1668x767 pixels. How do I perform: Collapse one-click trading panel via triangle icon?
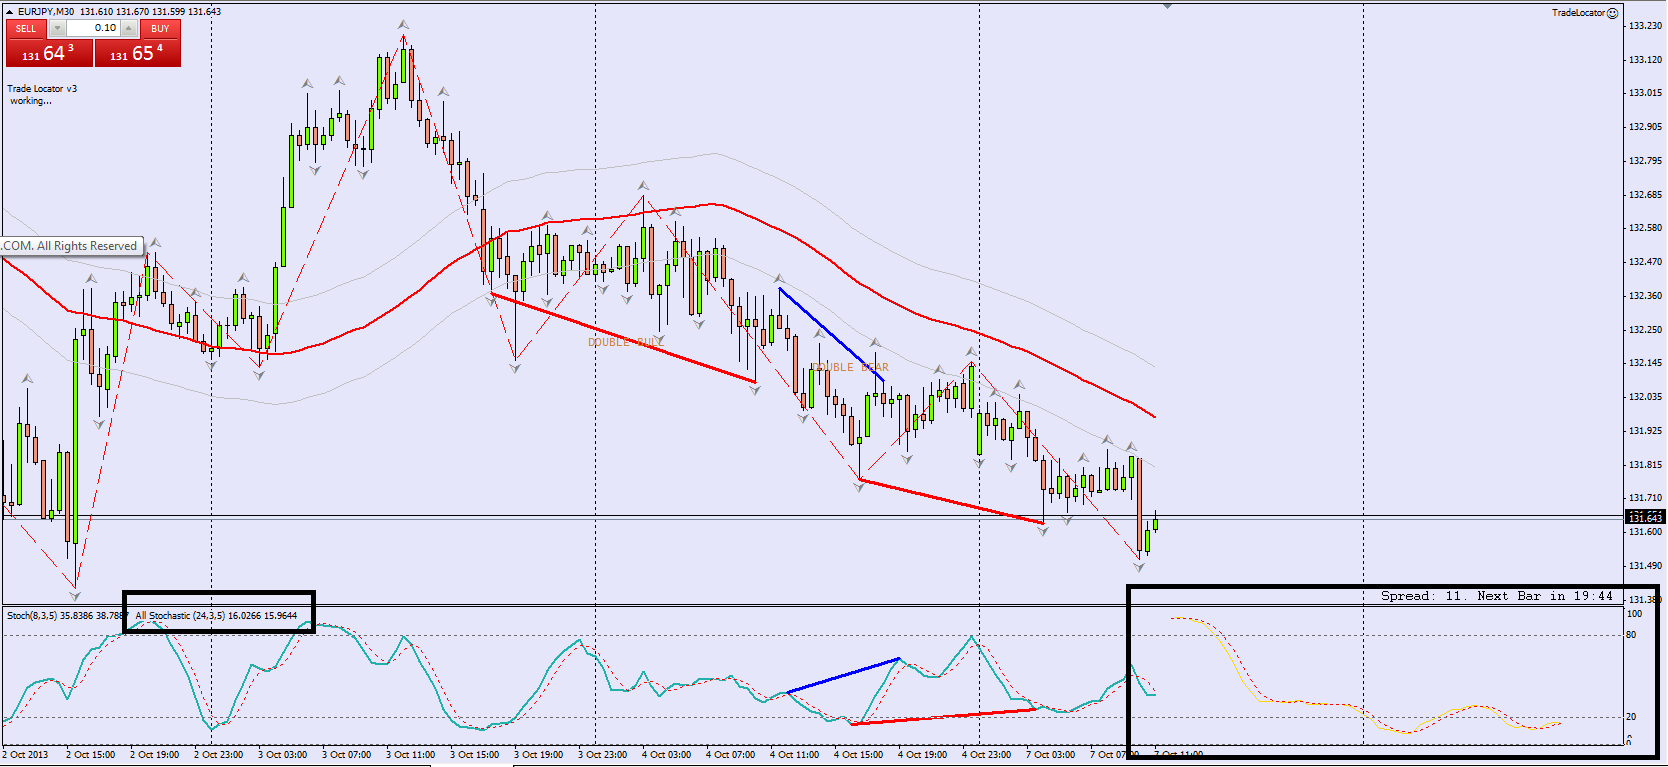tap(9, 12)
